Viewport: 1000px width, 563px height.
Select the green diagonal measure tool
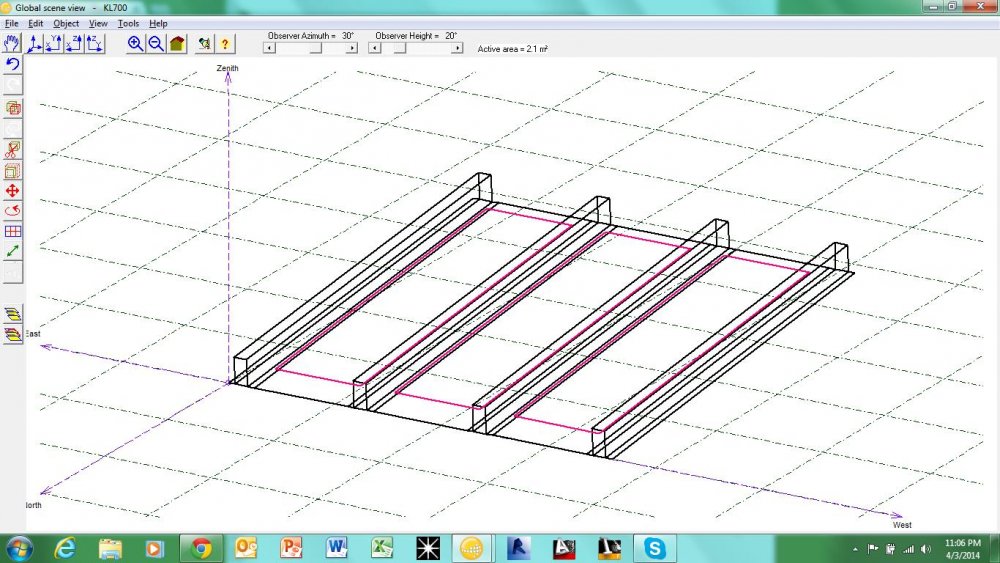(13, 251)
